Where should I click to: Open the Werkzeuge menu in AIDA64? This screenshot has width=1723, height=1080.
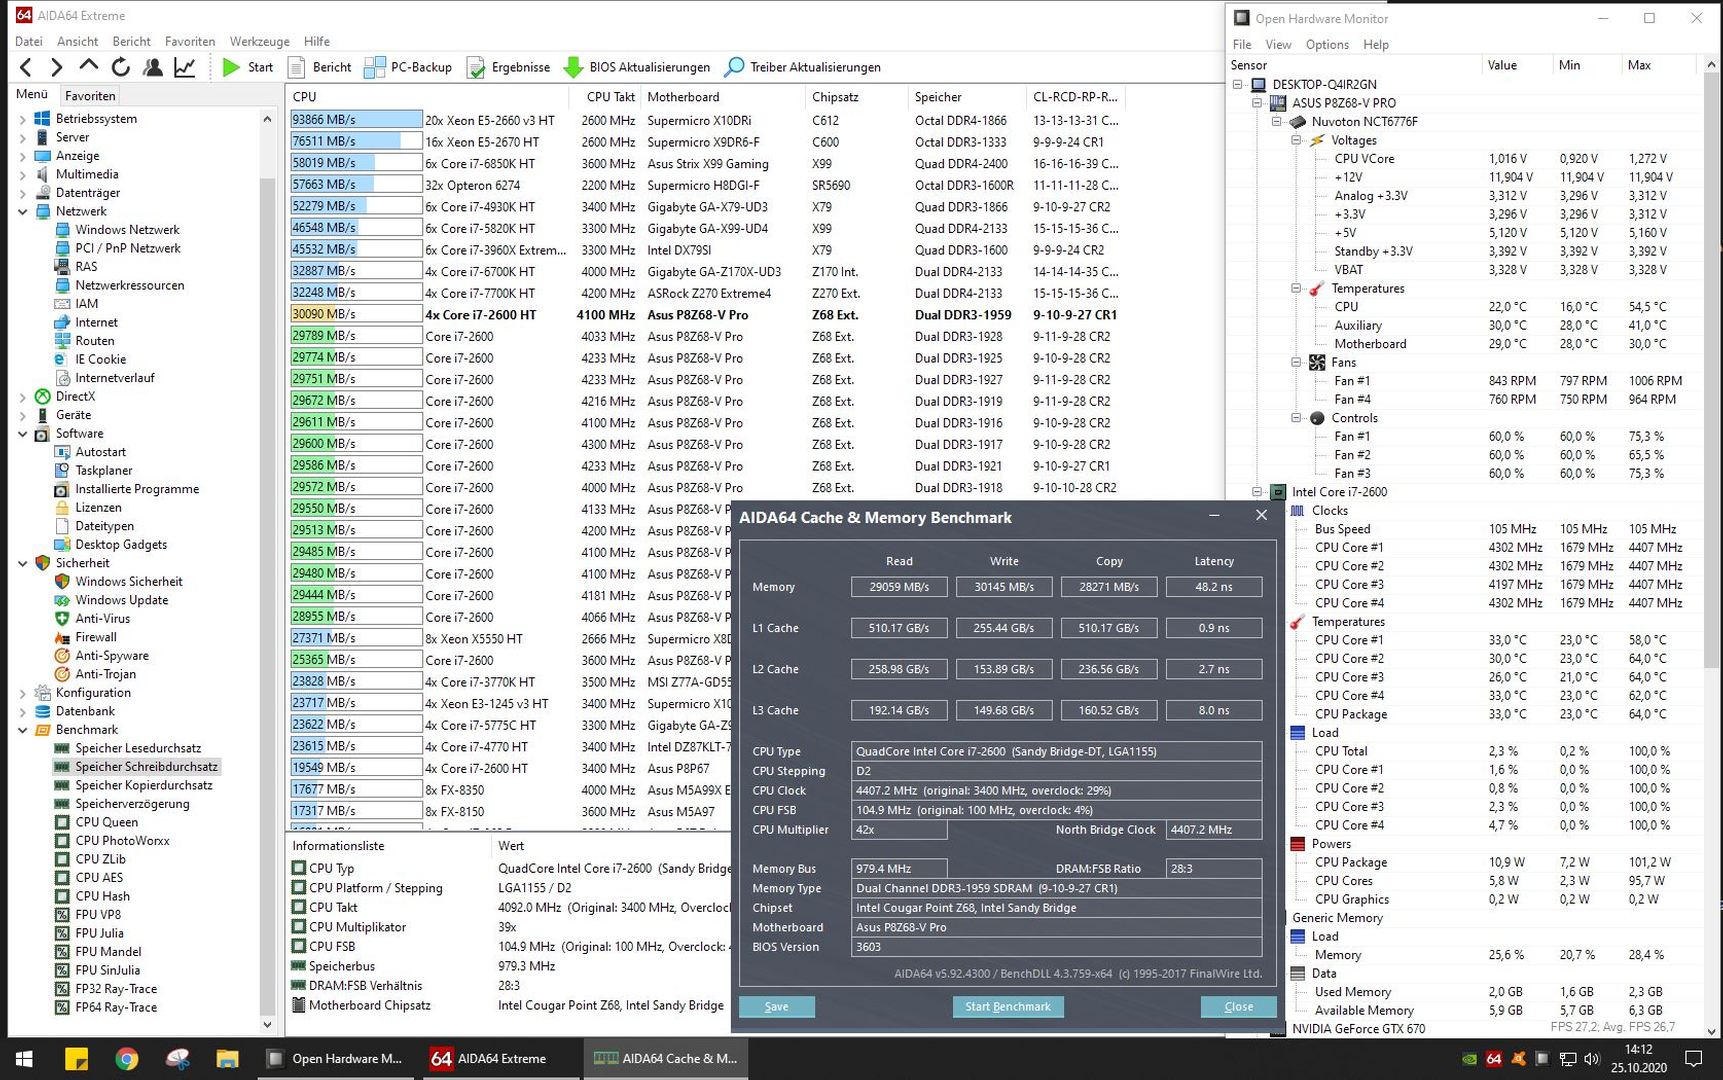pos(259,41)
